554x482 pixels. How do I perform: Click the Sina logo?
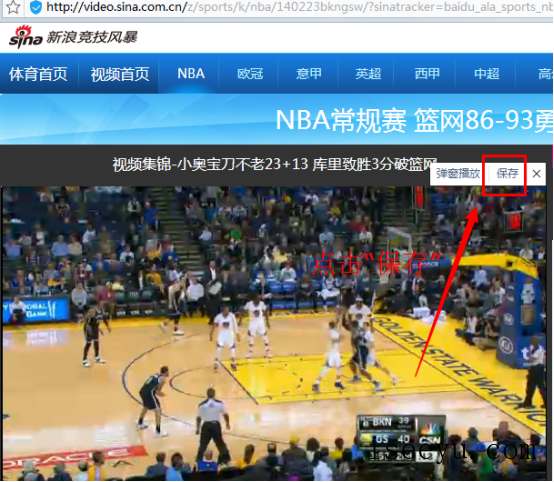point(25,37)
